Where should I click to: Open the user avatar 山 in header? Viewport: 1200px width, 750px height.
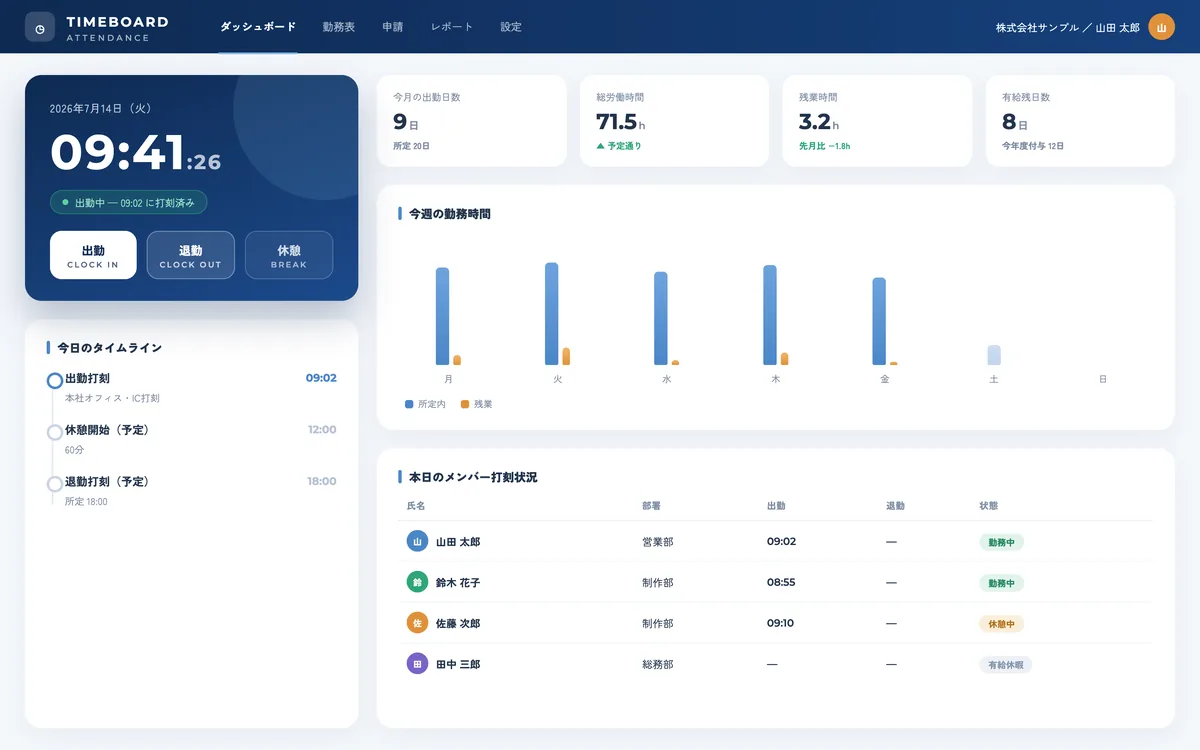(x=1161, y=27)
